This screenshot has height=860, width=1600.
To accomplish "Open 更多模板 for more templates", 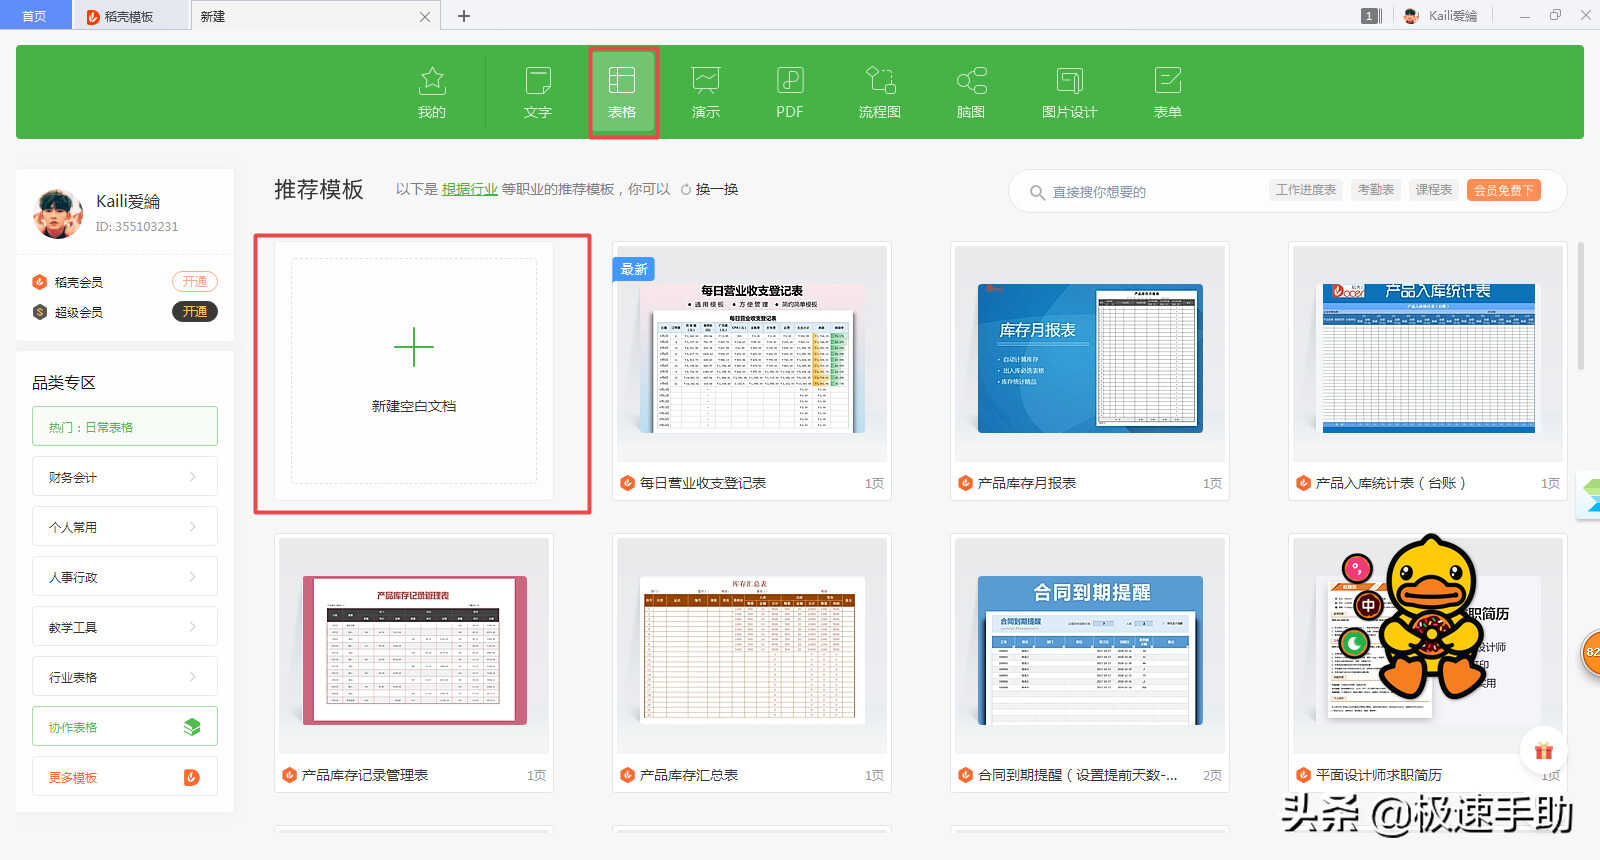I will [125, 777].
